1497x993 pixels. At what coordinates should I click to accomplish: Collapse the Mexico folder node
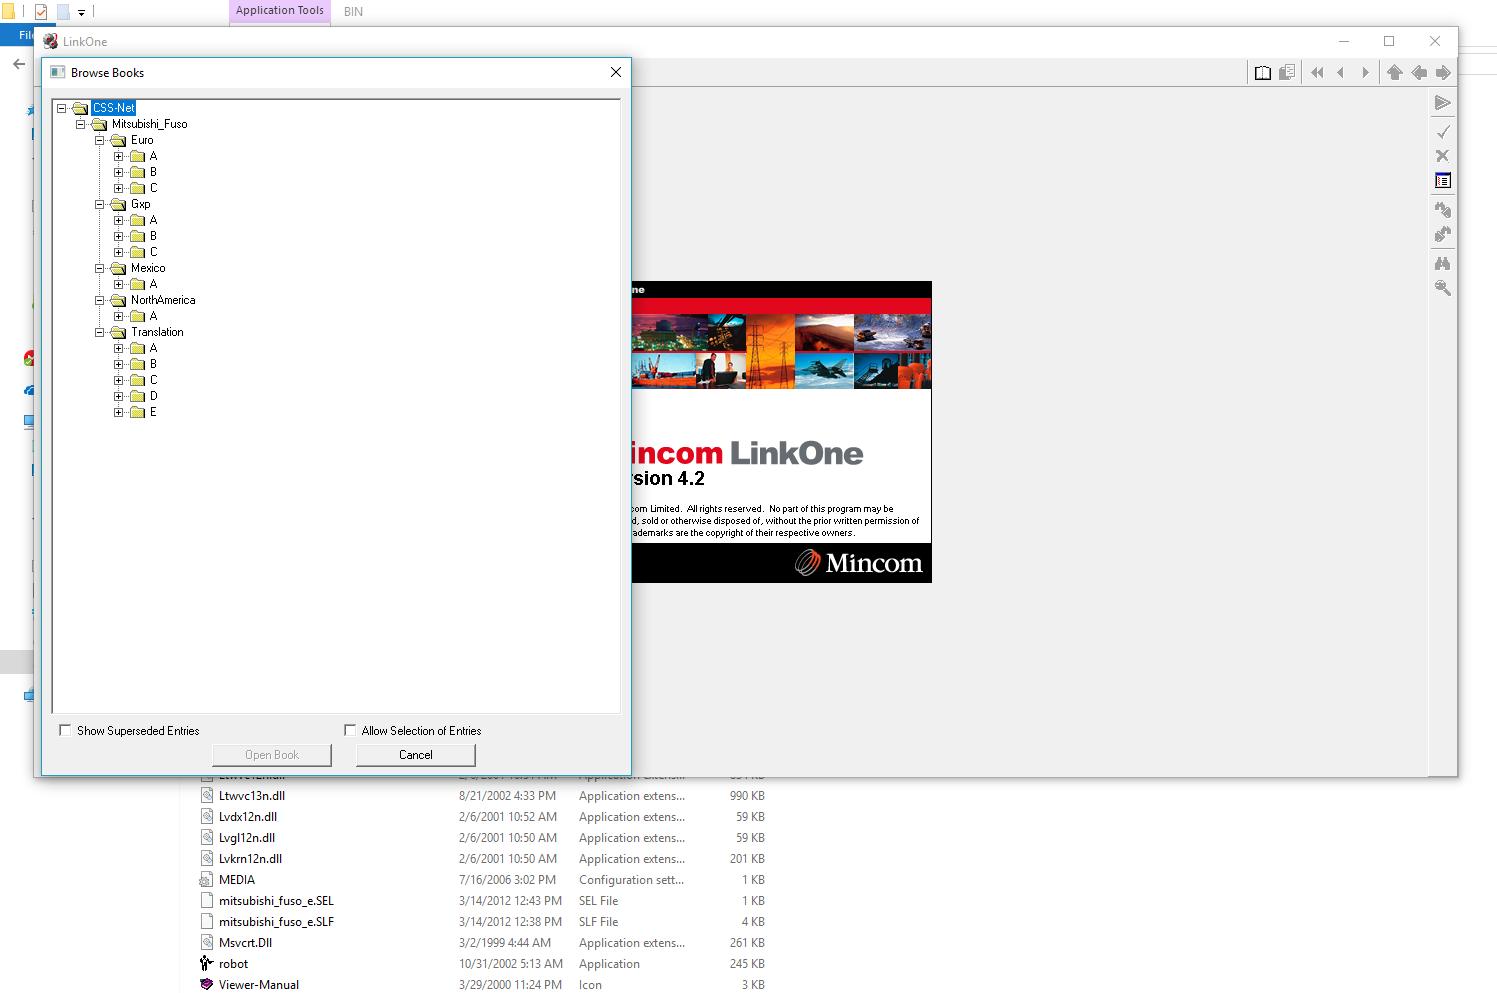(x=100, y=268)
